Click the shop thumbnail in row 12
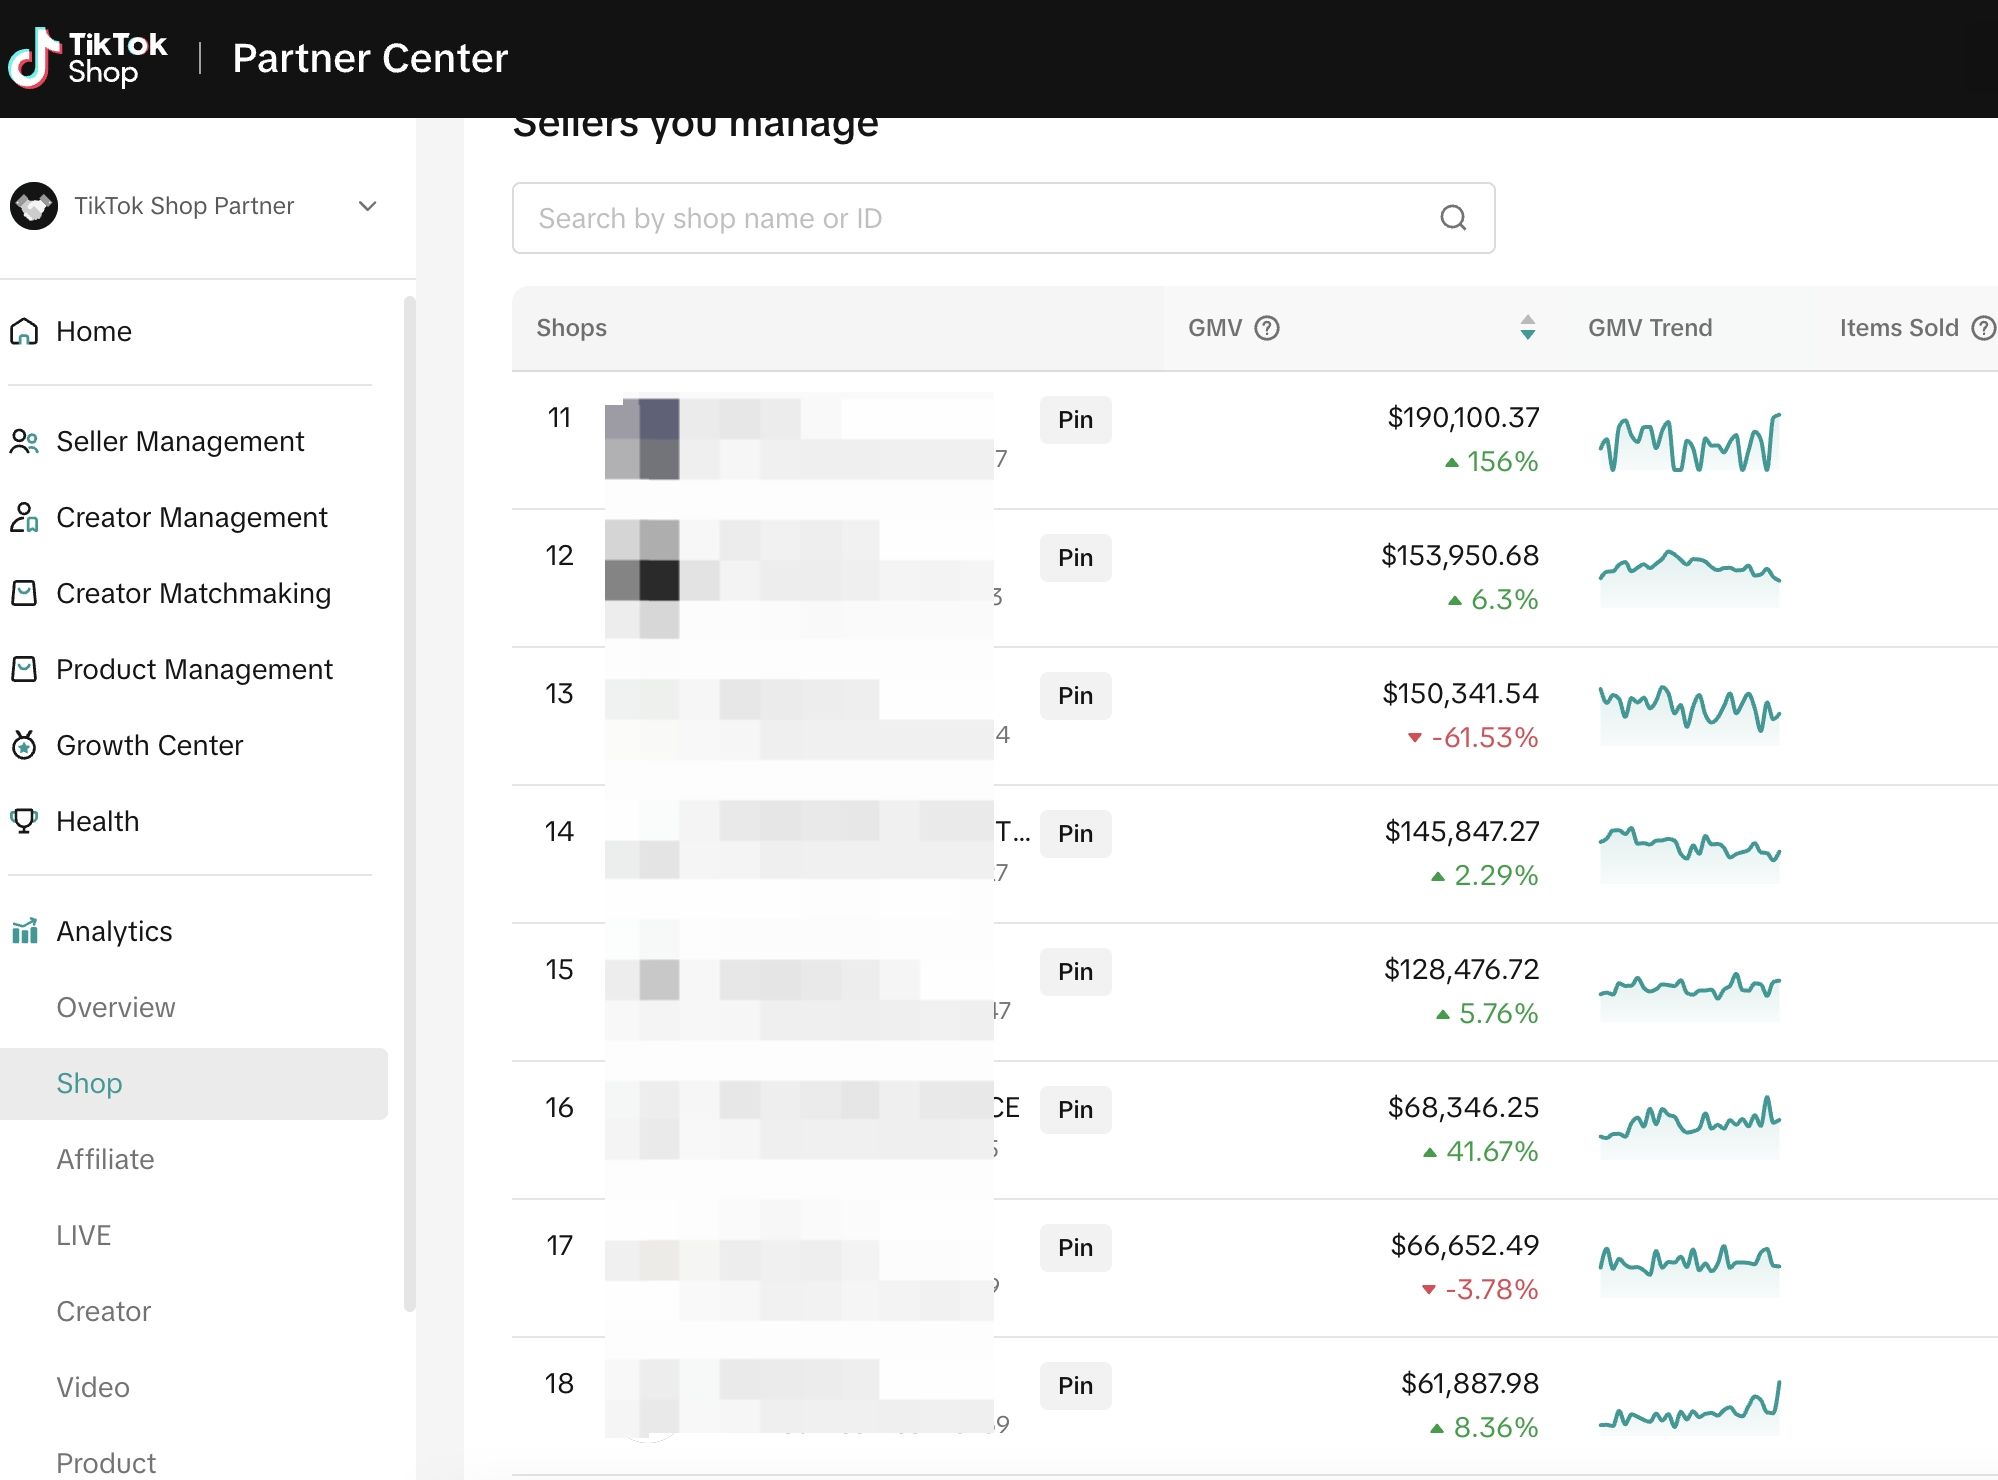The image size is (1998, 1480). click(x=642, y=578)
